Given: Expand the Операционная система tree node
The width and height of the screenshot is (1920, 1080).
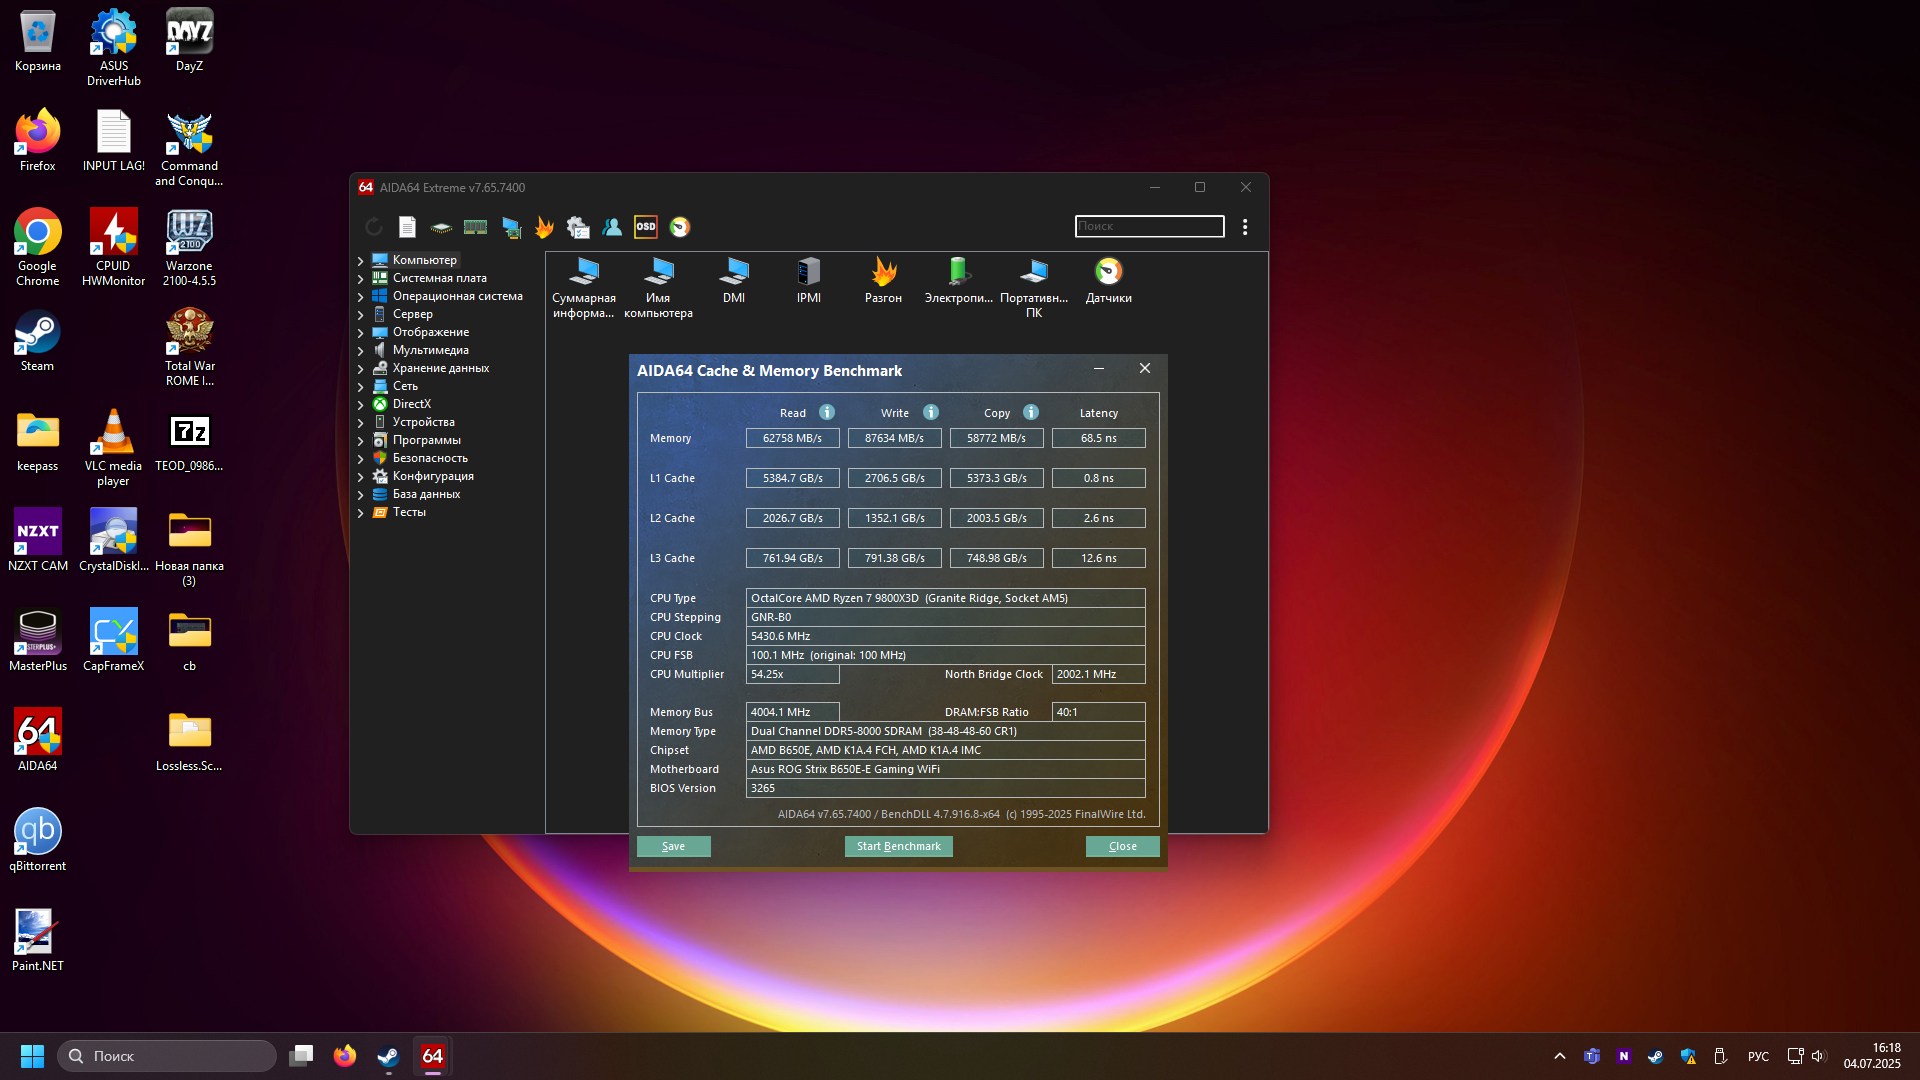Looking at the screenshot, I should click(361, 296).
